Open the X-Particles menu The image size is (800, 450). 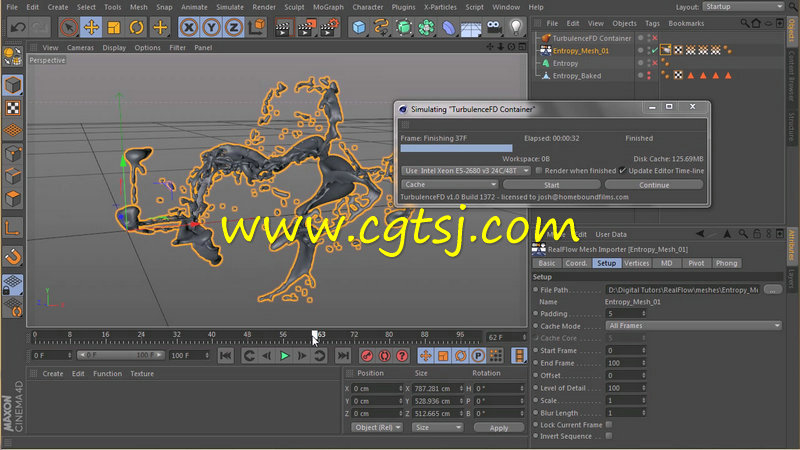440,7
